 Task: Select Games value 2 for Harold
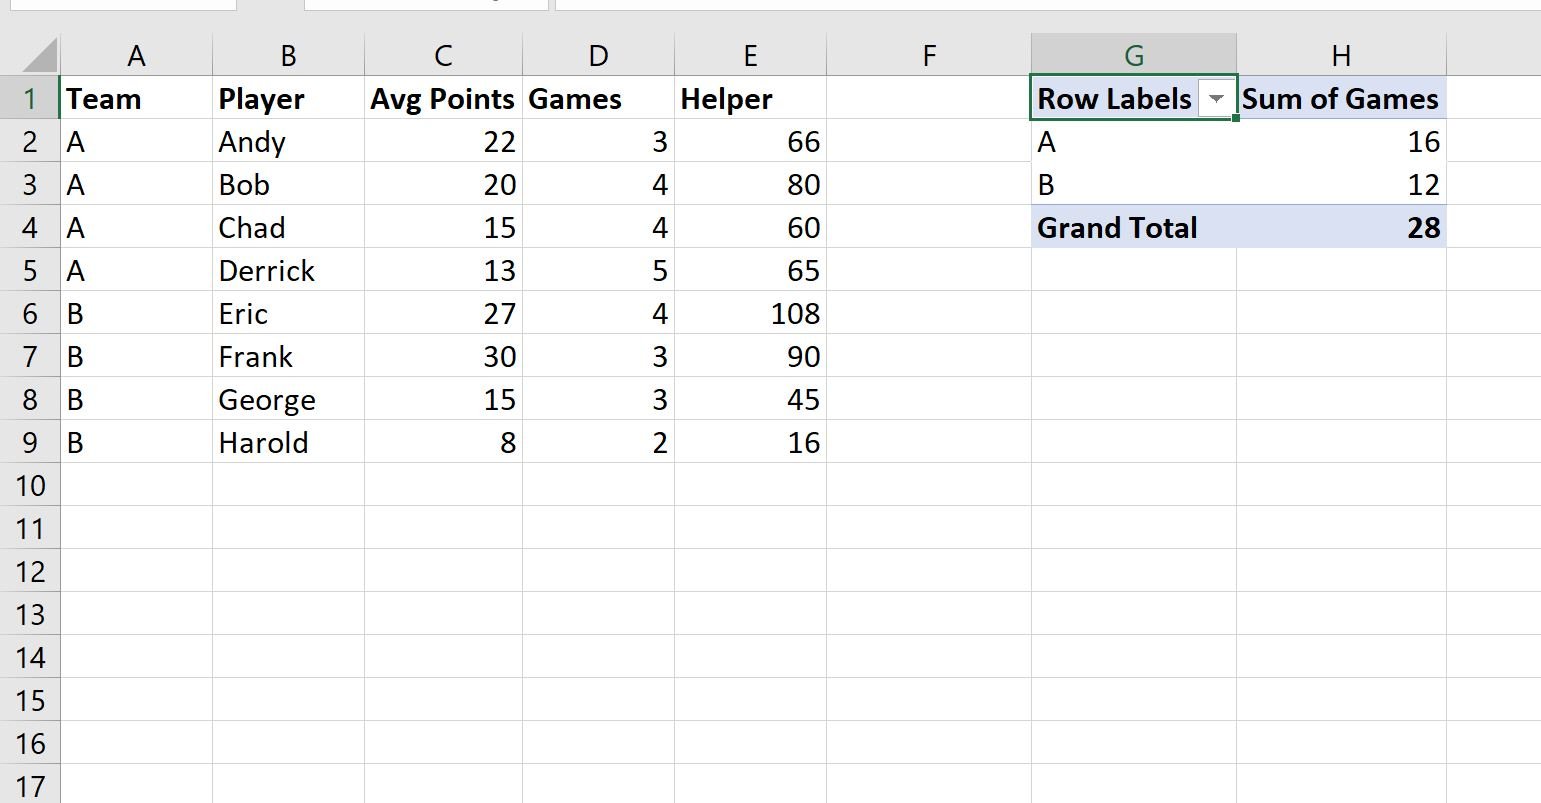pyautogui.click(x=598, y=443)
